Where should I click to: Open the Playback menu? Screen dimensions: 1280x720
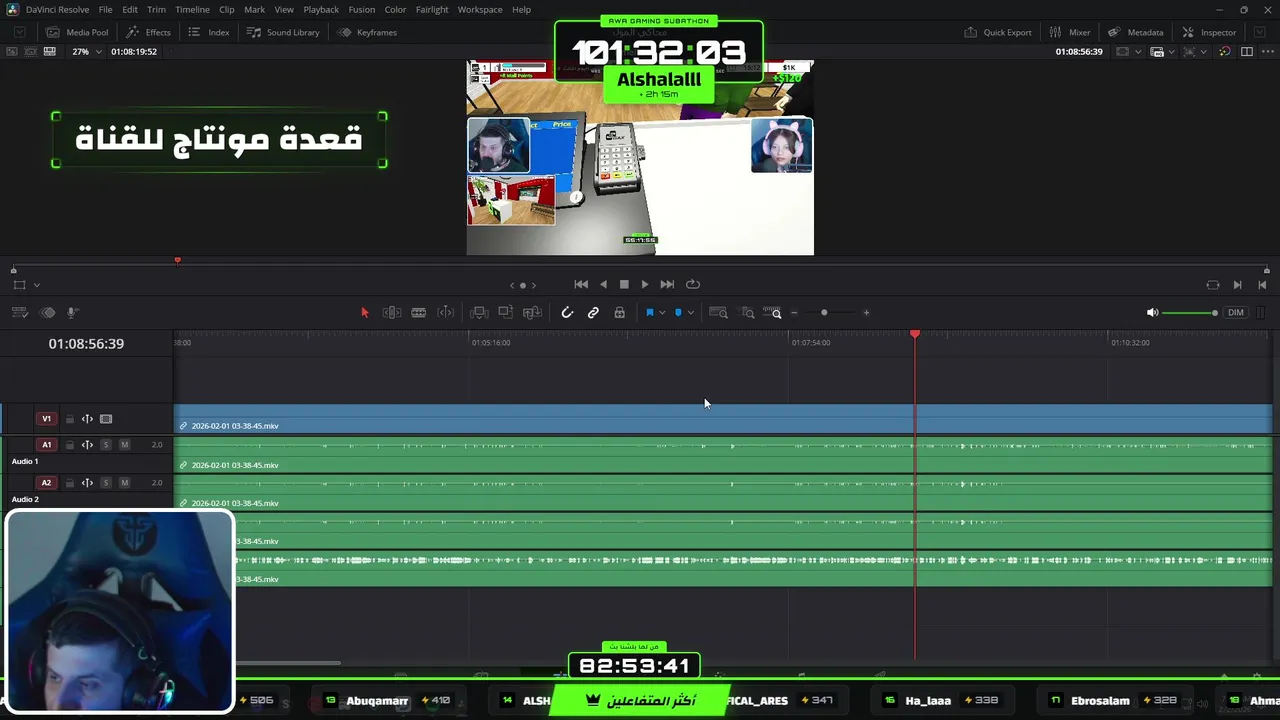point(321,9)
